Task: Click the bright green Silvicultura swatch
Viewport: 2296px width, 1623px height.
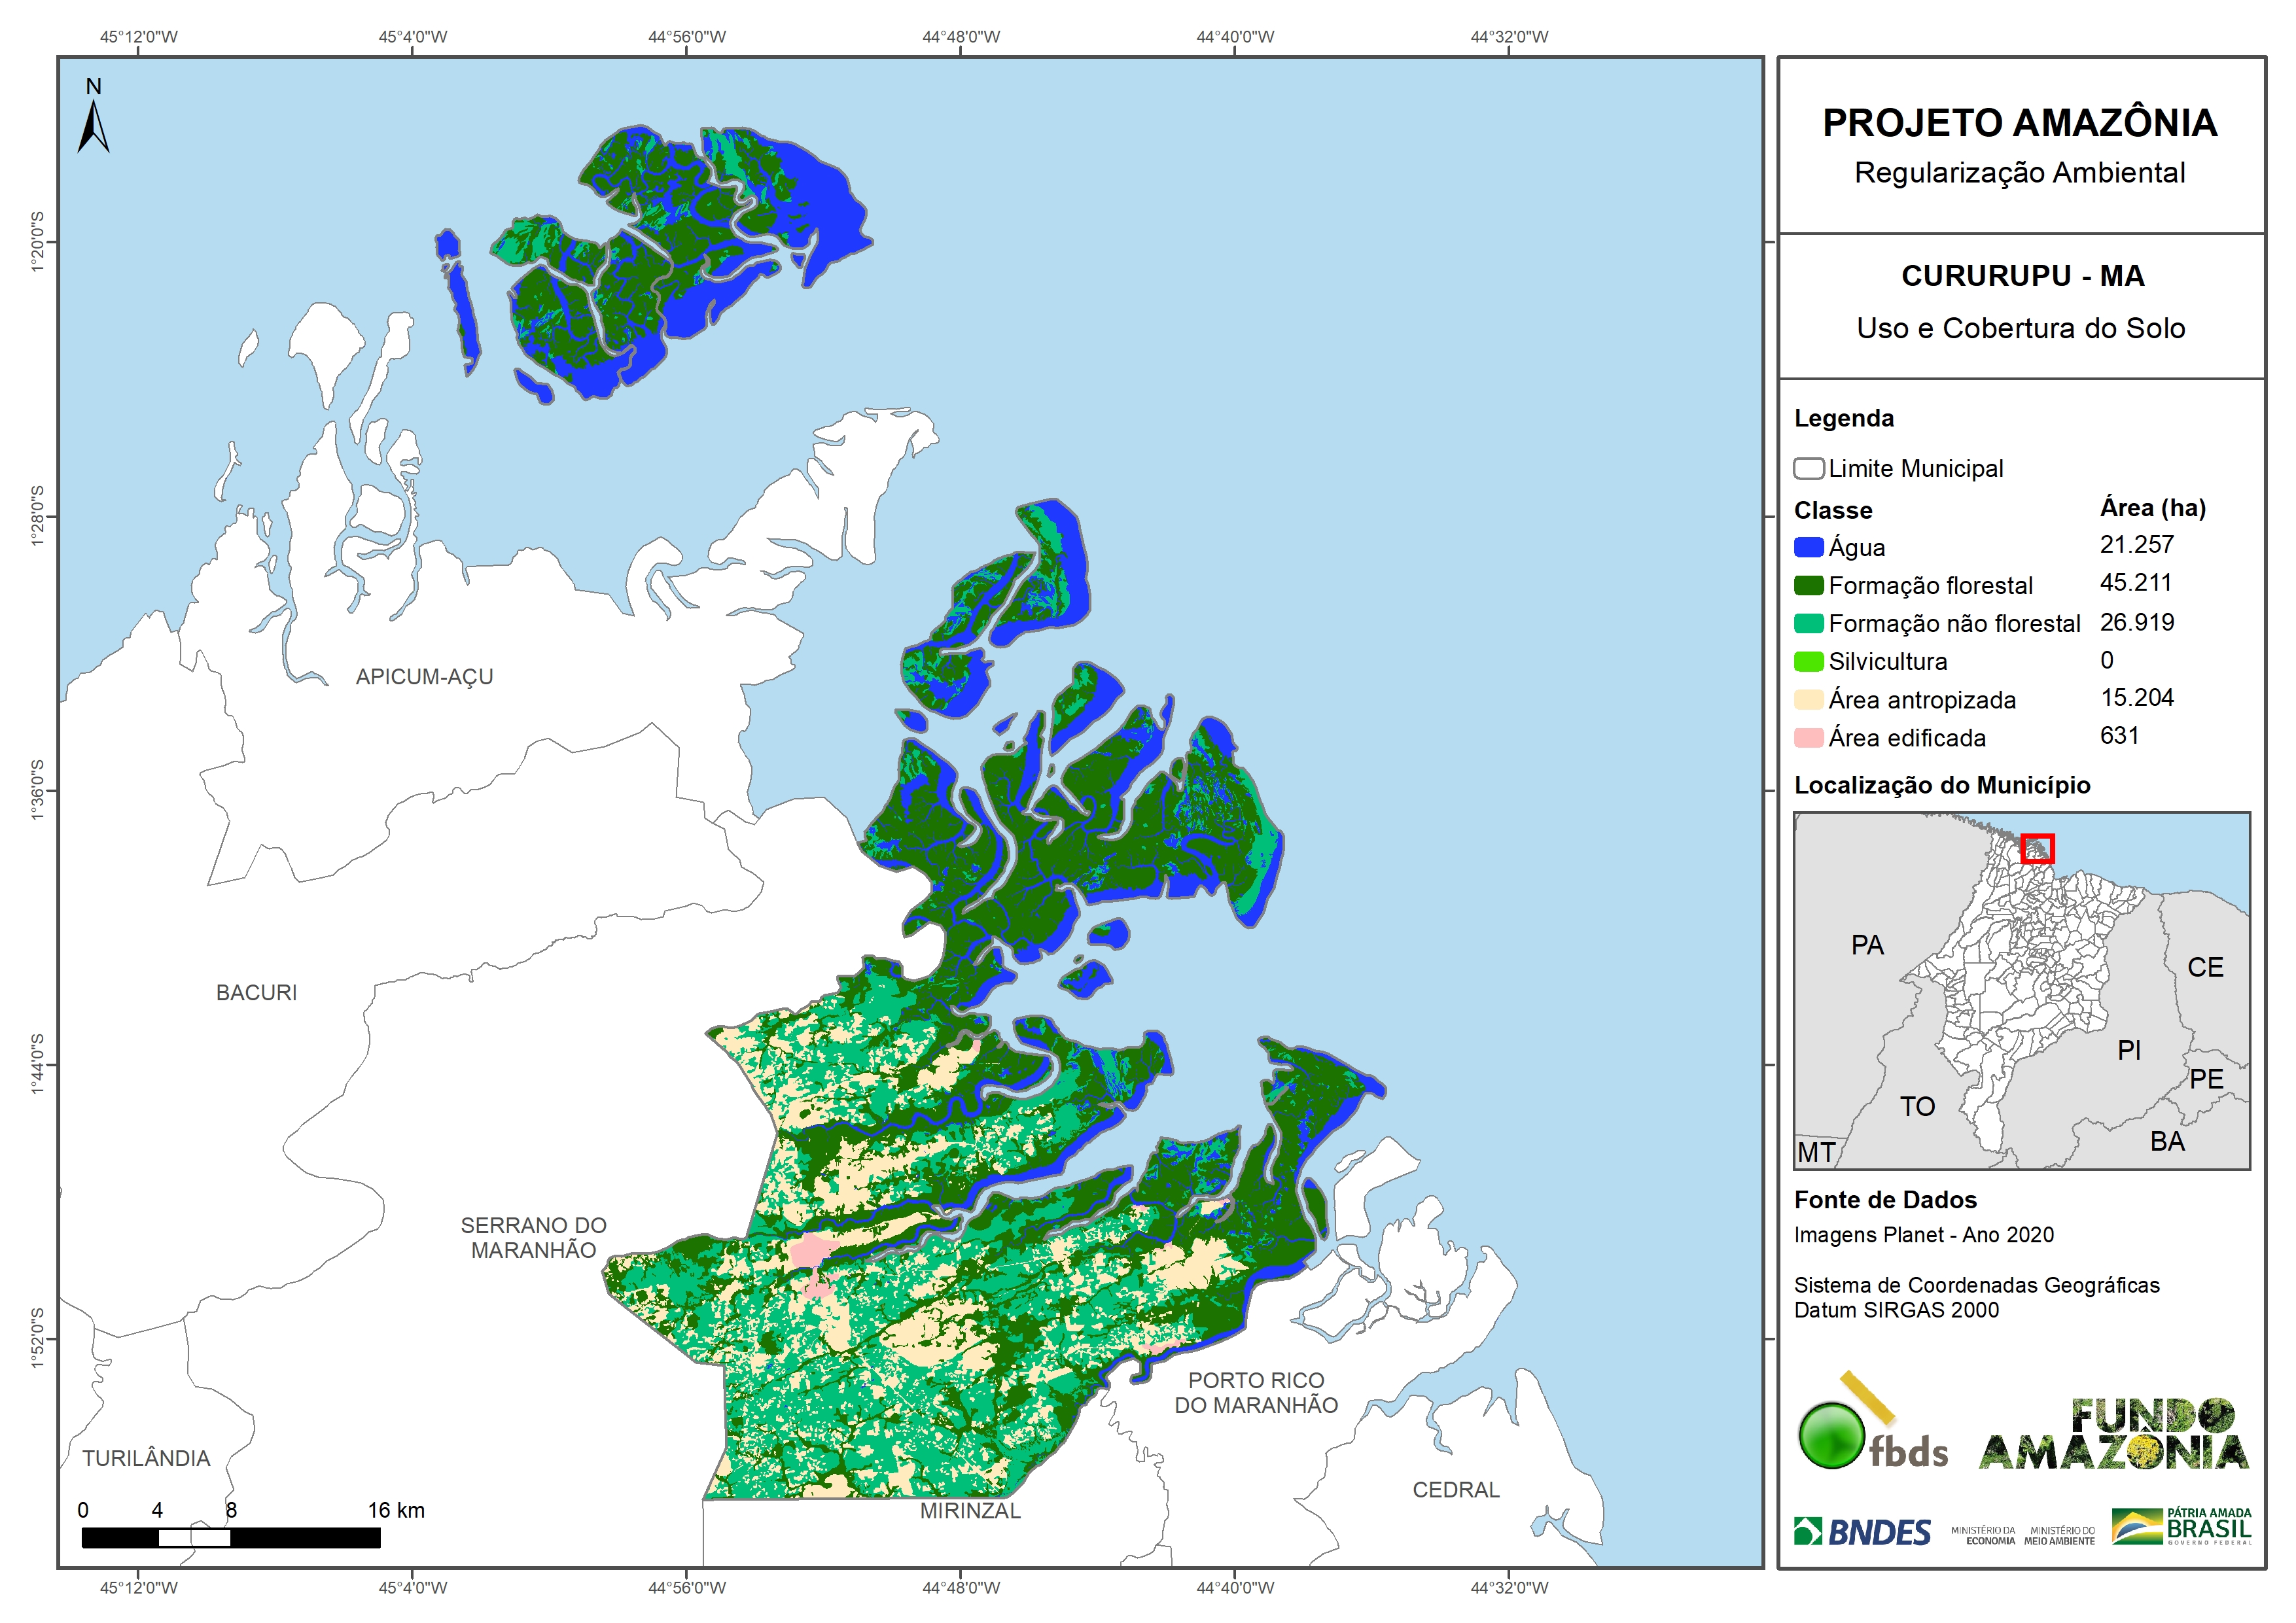Action: tap(1808, 661)
